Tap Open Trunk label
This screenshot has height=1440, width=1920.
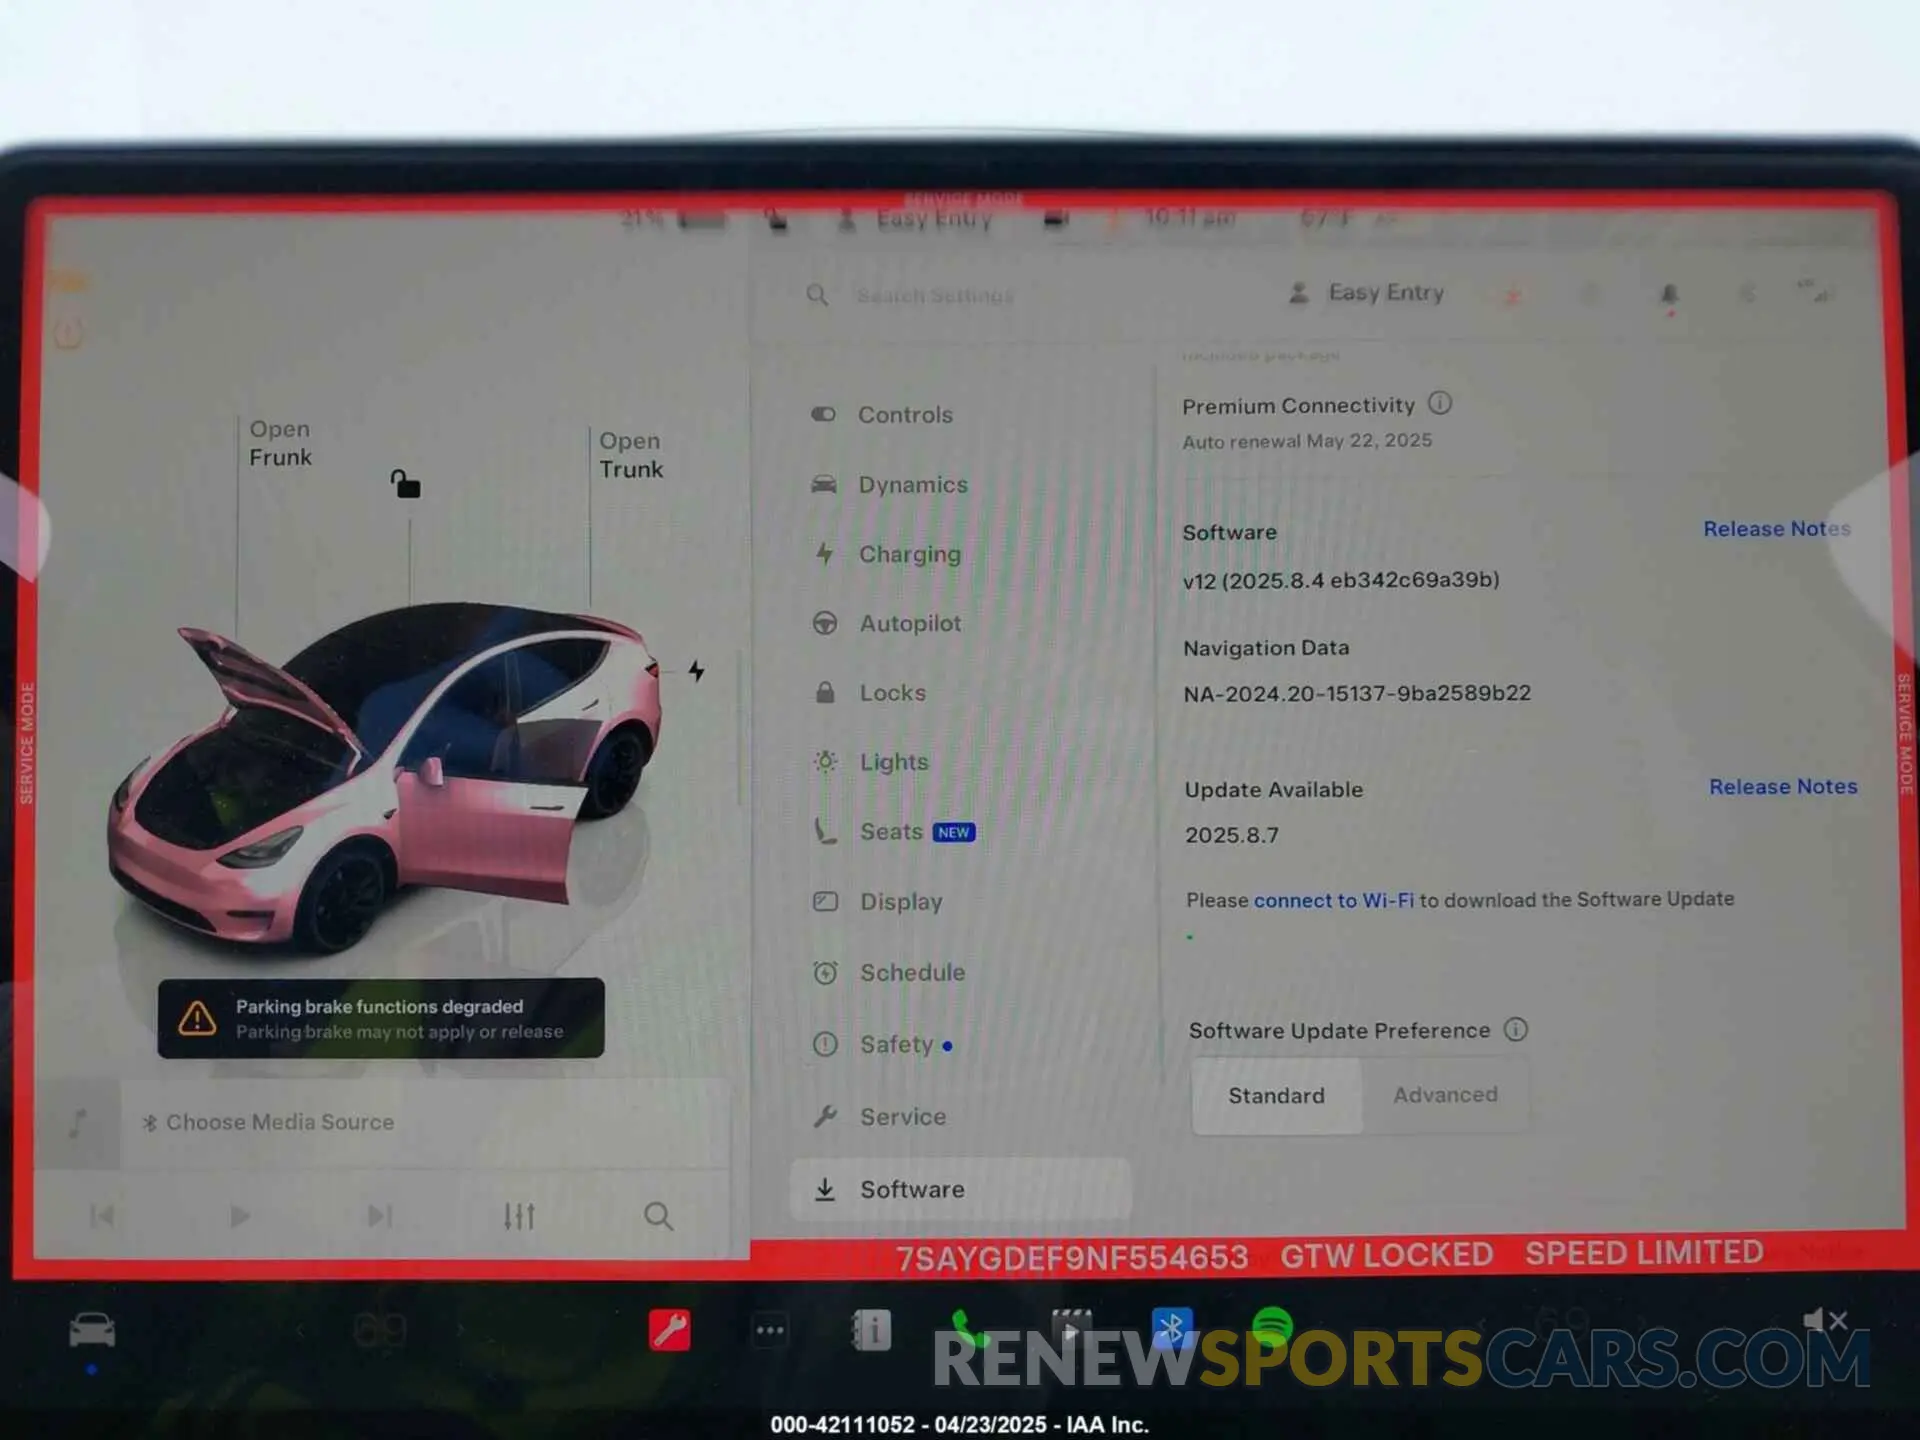[630, 455]
